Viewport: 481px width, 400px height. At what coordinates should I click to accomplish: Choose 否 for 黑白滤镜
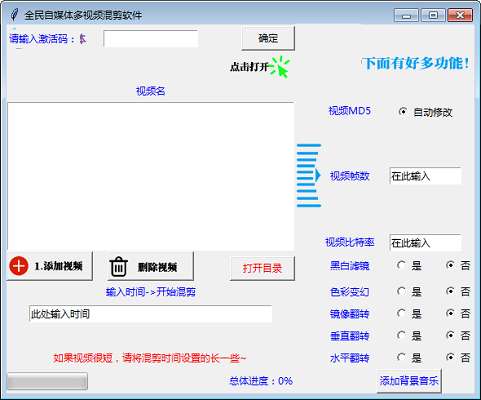coord(450,265)
